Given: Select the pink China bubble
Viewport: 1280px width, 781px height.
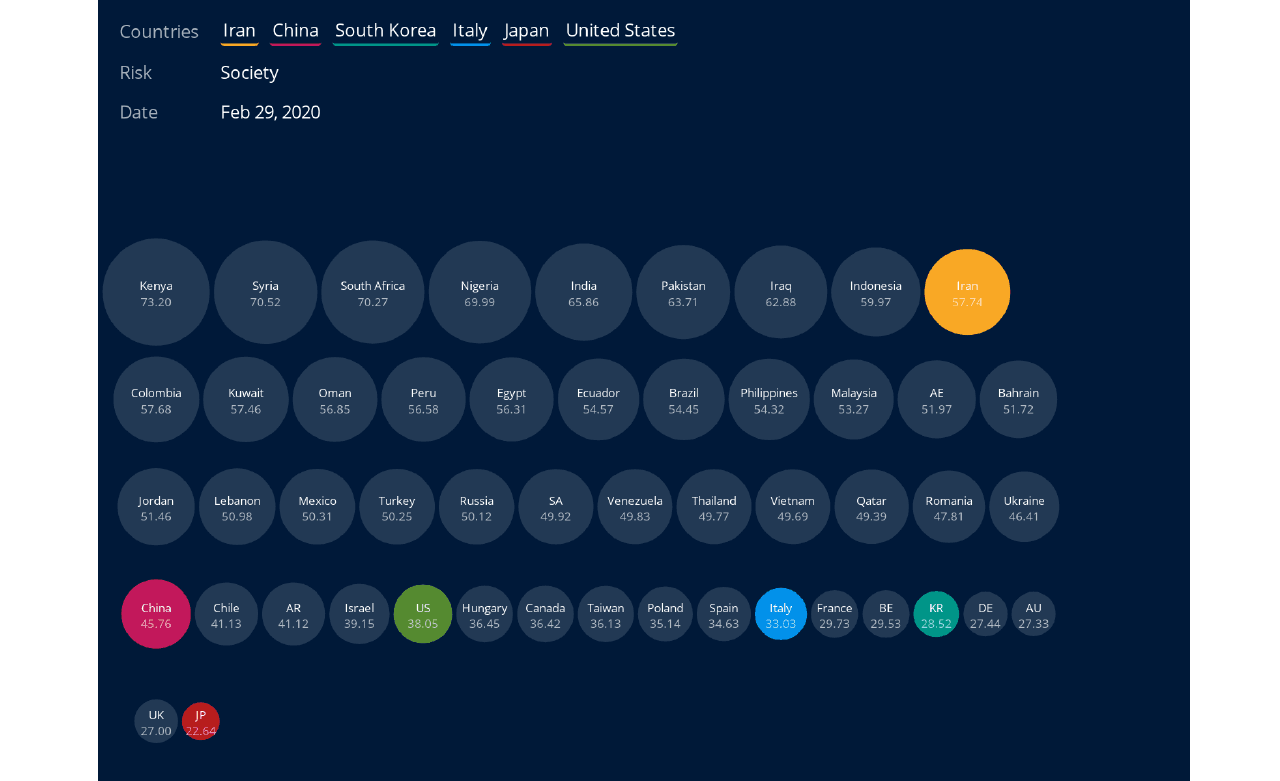Looking at the screenshot, I should click(156, 614).
